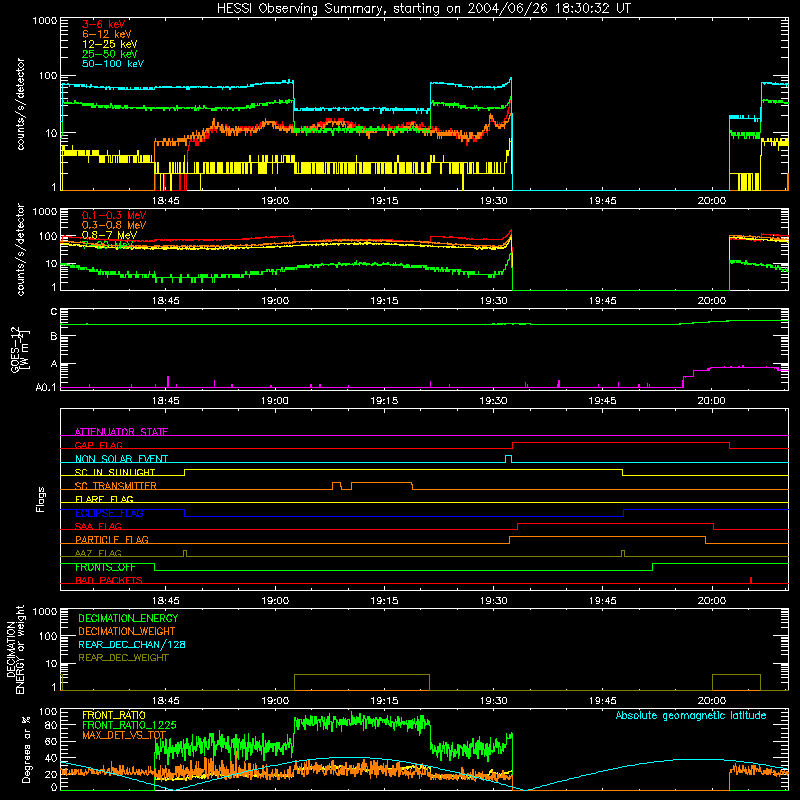Viewport: 800px width, 800px height.
Task: Click the red BAD_PACKETS spike marker
Action: pos(751,580)
